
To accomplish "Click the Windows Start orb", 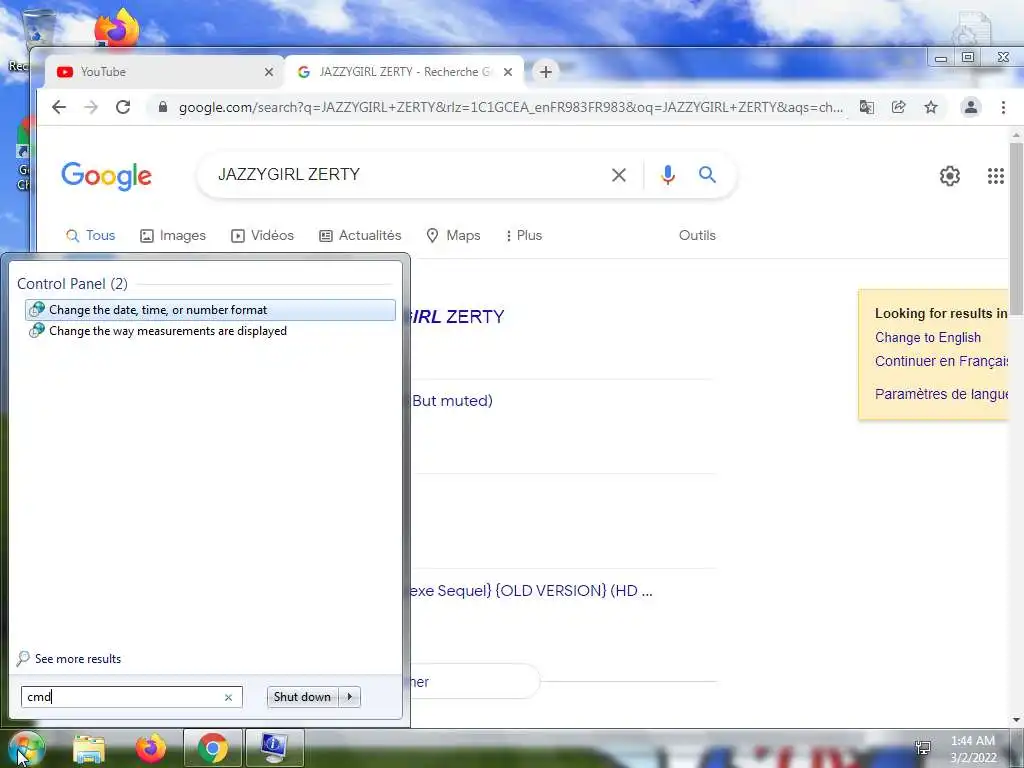I will pos(26,748).
